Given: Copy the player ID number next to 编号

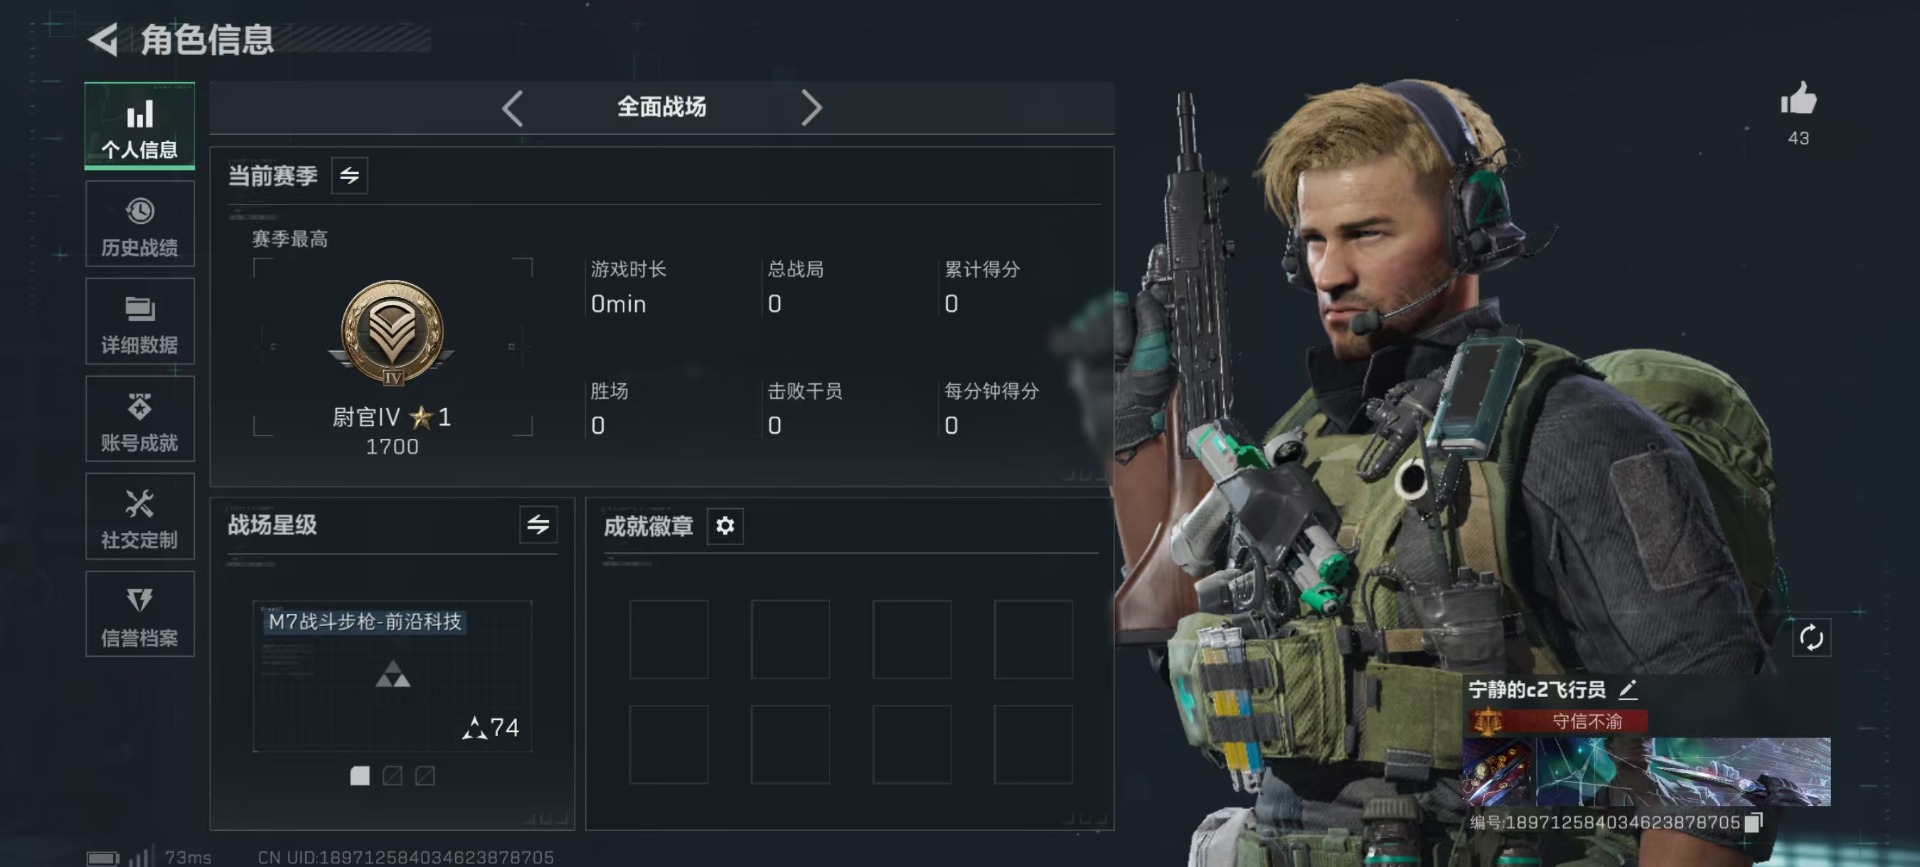Looking at the screenshot, I should (1753, 822).
